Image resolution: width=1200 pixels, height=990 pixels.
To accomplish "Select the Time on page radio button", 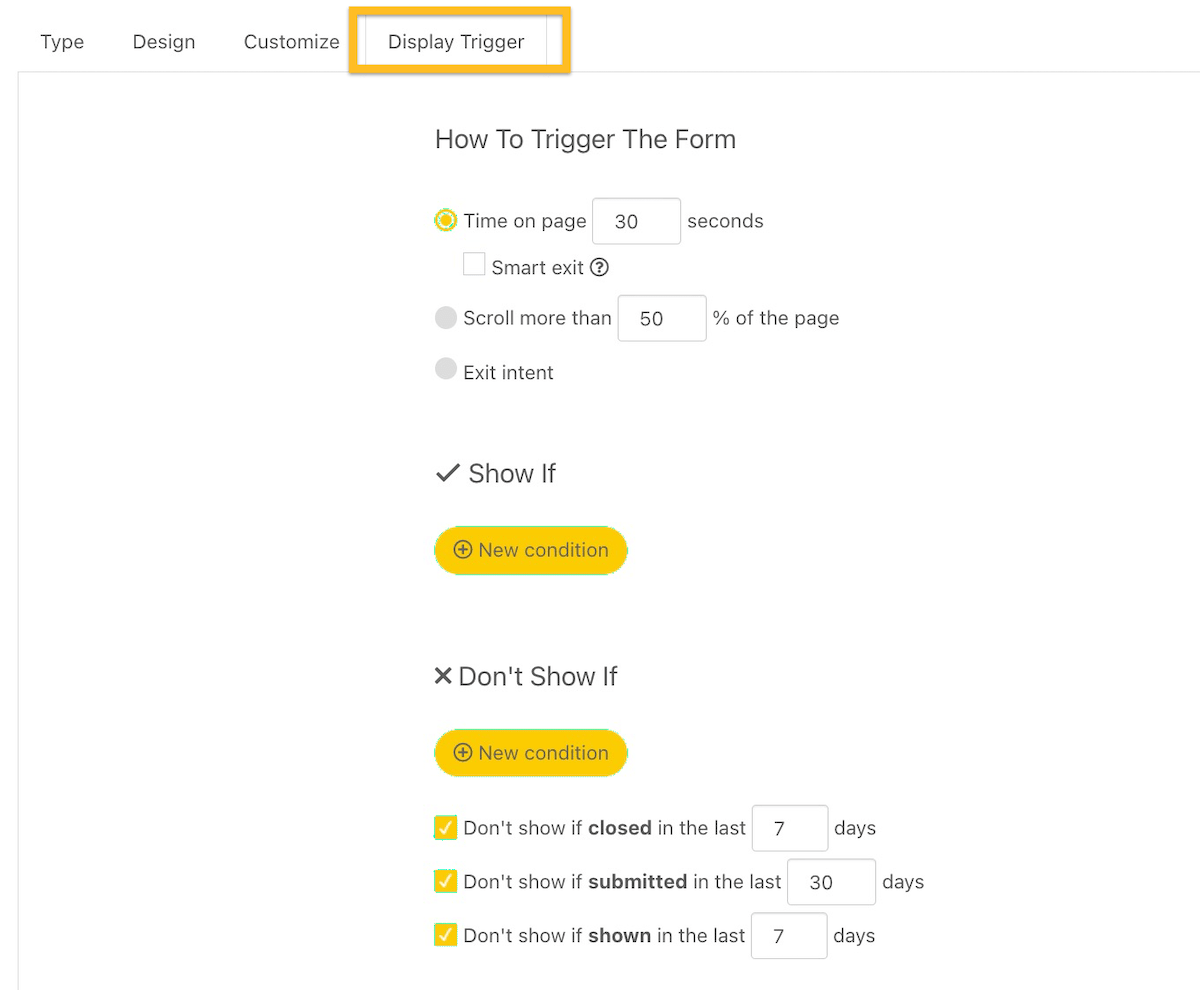I will [444, 220].
